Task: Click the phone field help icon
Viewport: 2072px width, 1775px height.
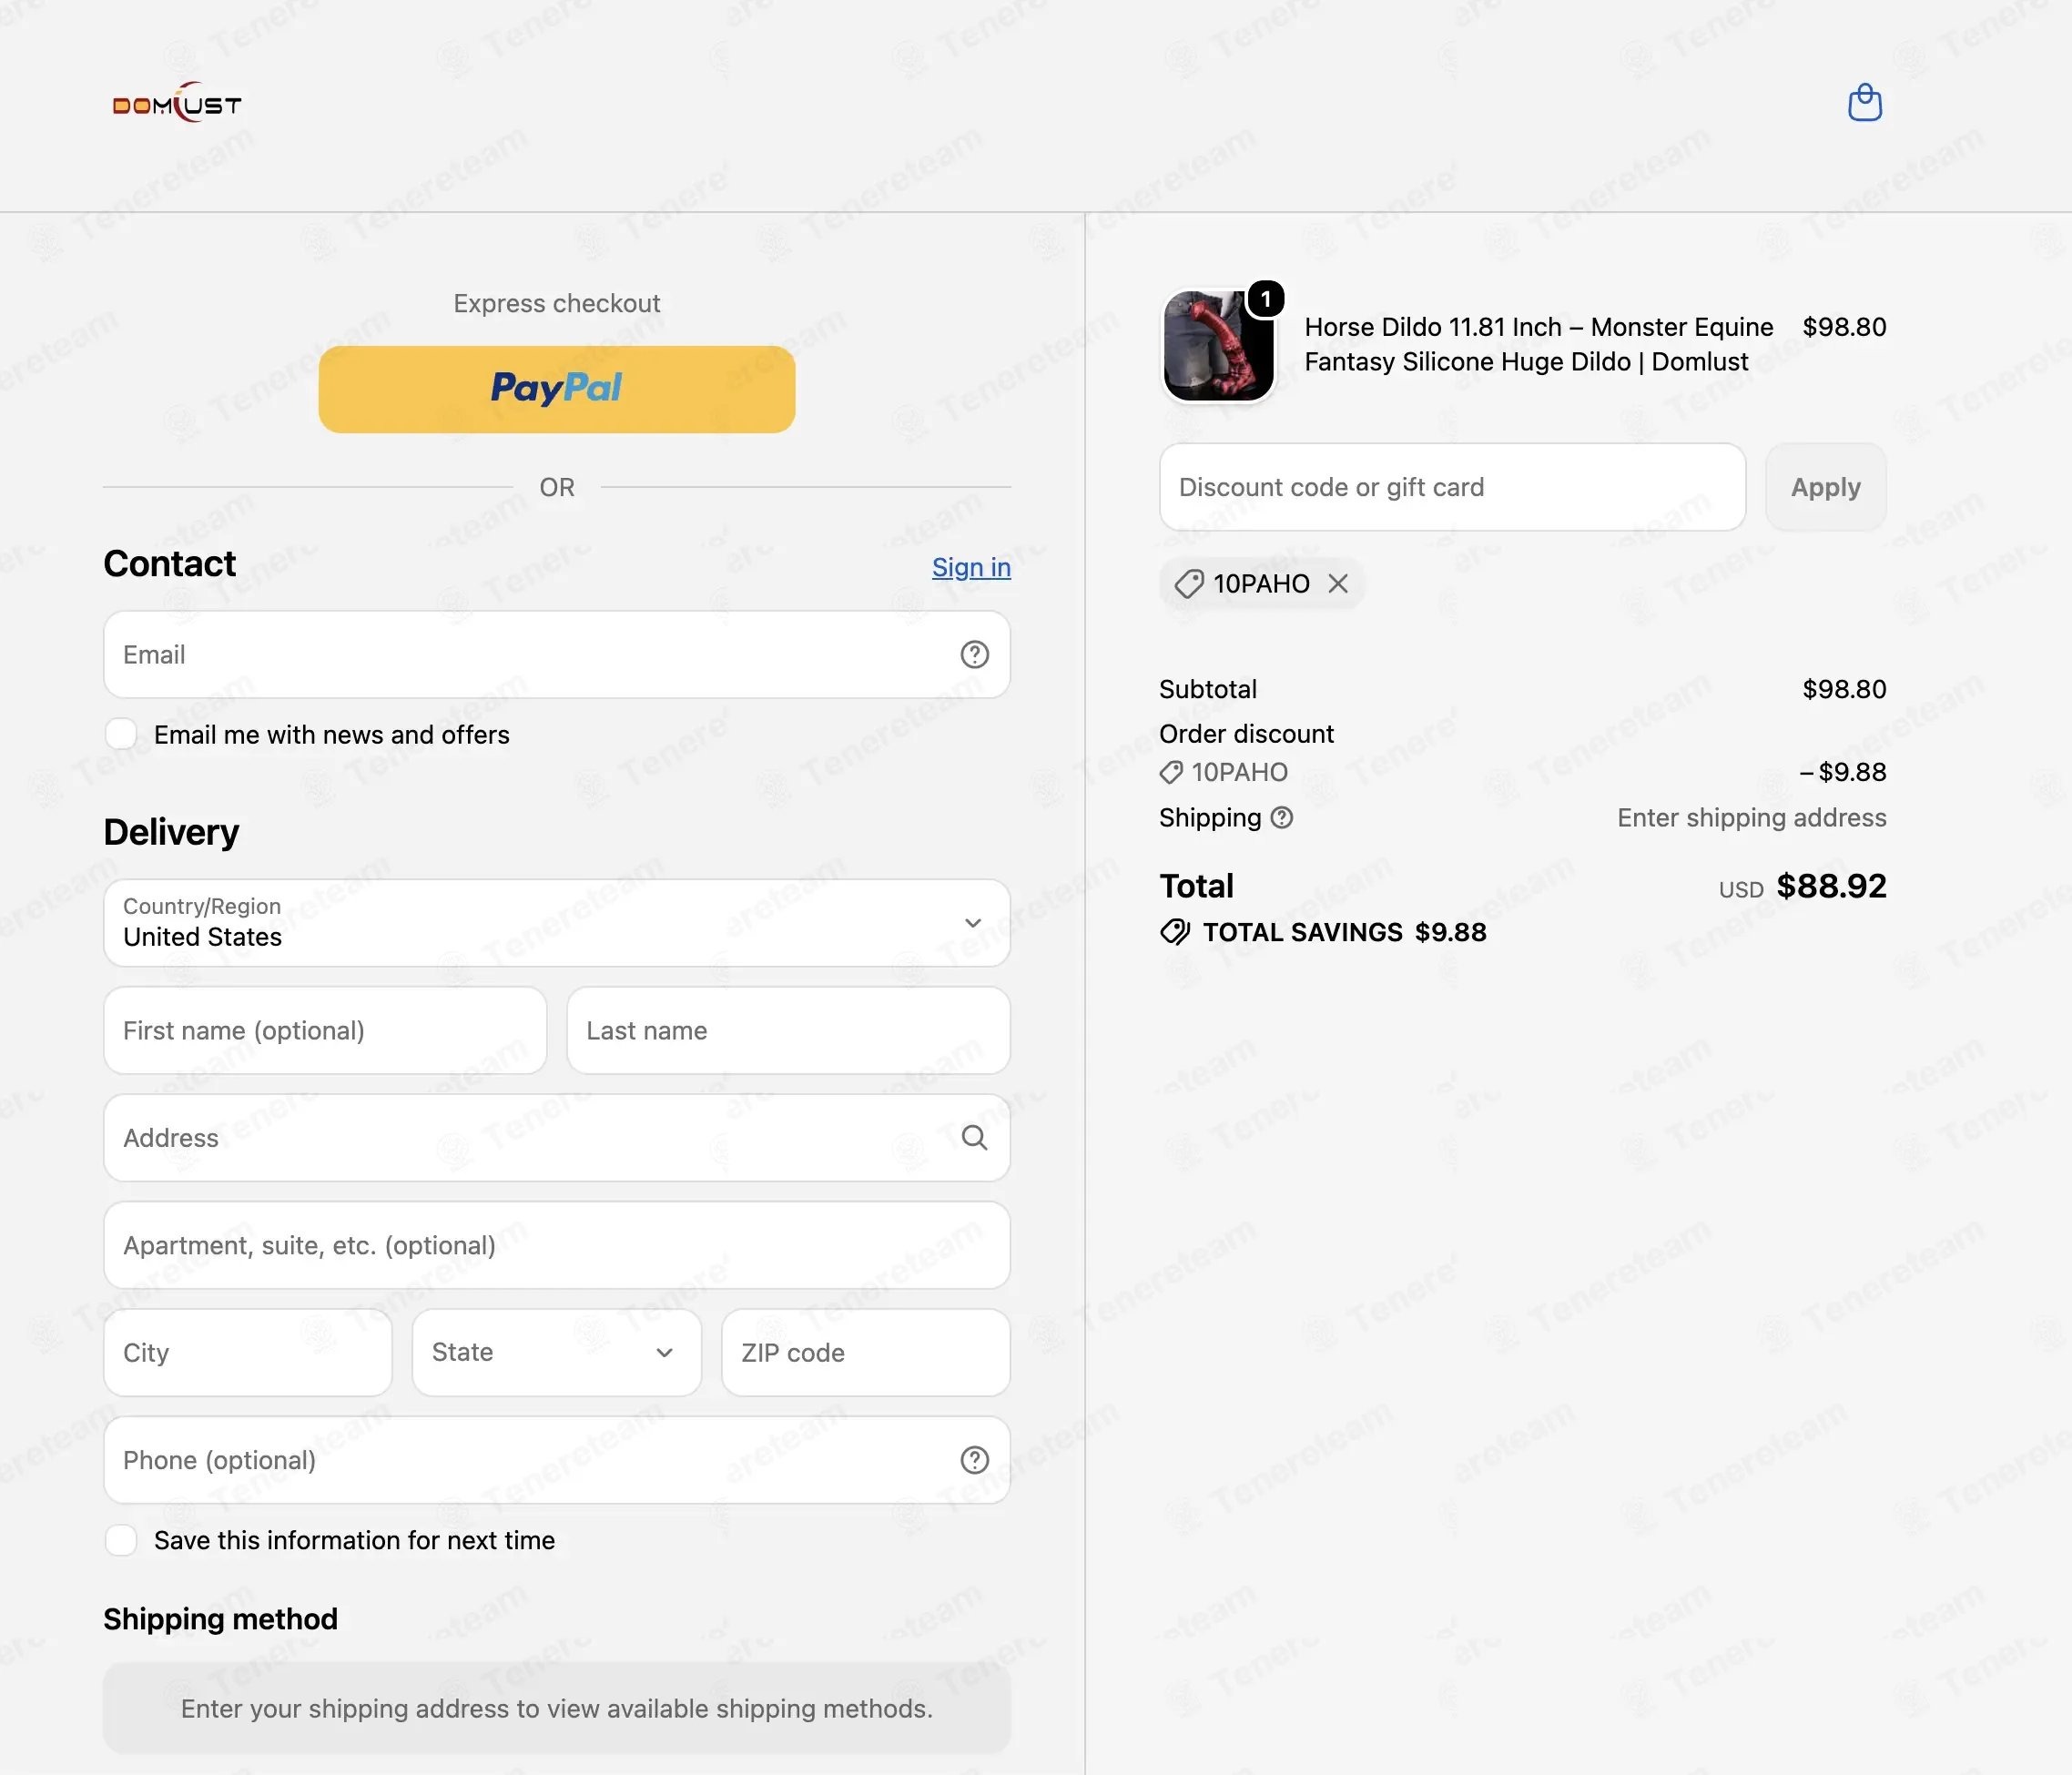Action: click(x=974, y=1460)
